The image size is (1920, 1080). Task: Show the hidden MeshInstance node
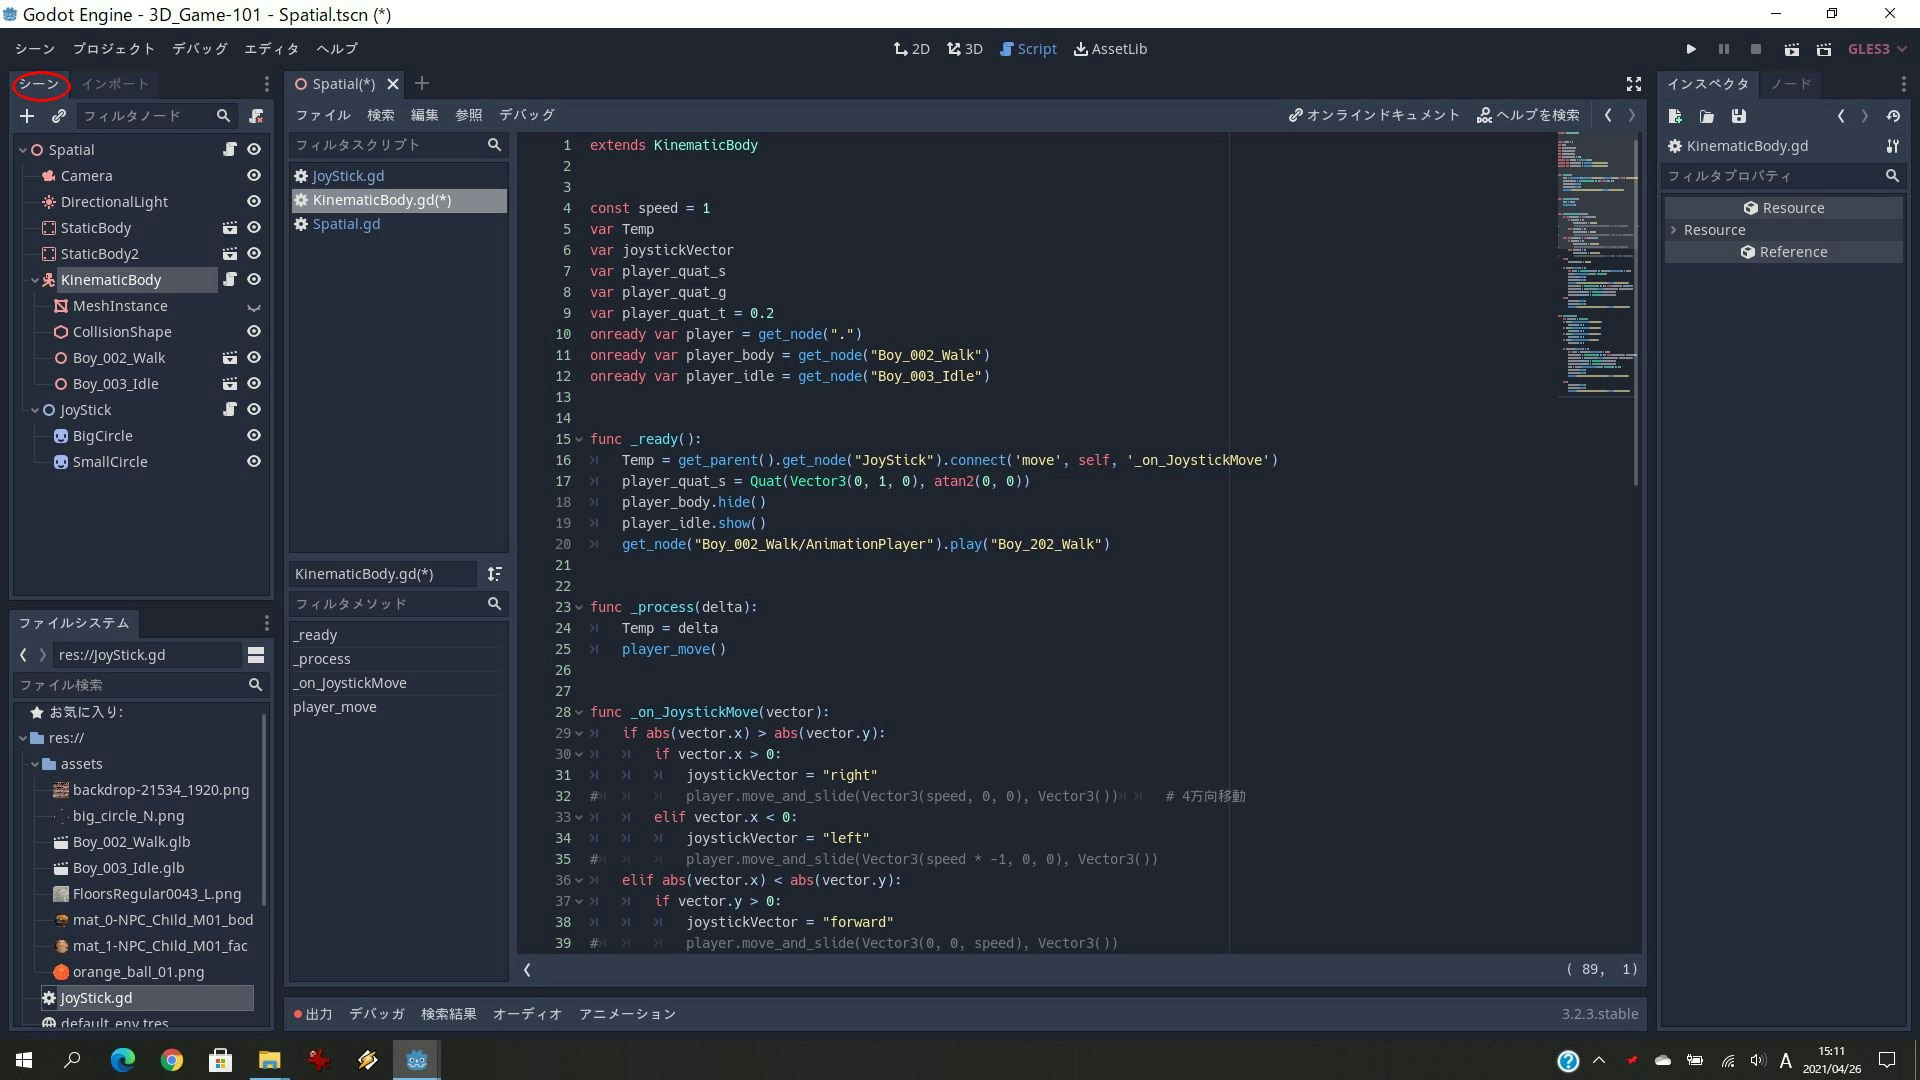(x=254, y=307)
